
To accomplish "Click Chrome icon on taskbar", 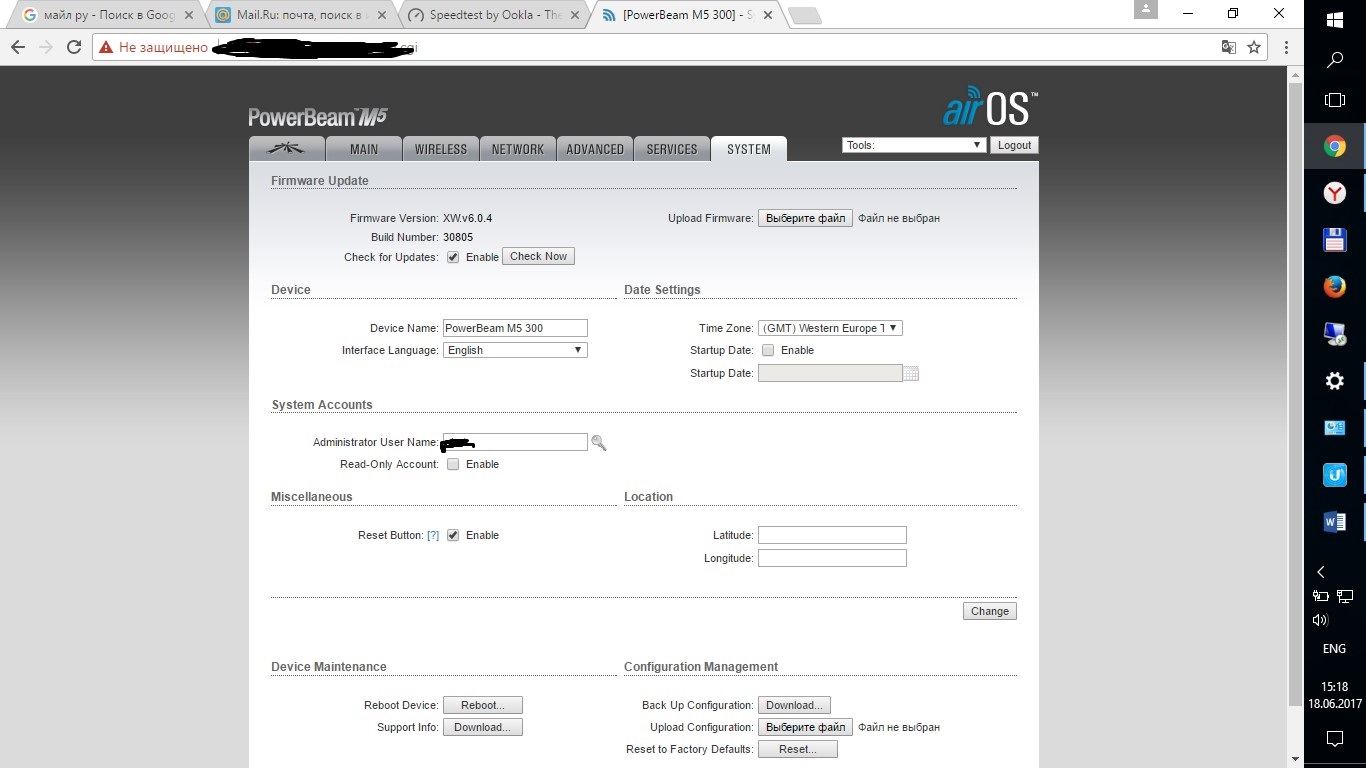I will pyautogui.click(x=1334, y=147).
